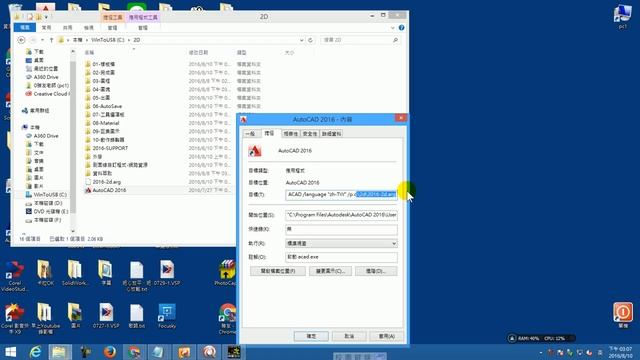Expand the Explorer ribbon chevron
The height and width of the screenshot is (360, 640).
tap(393, 28)
